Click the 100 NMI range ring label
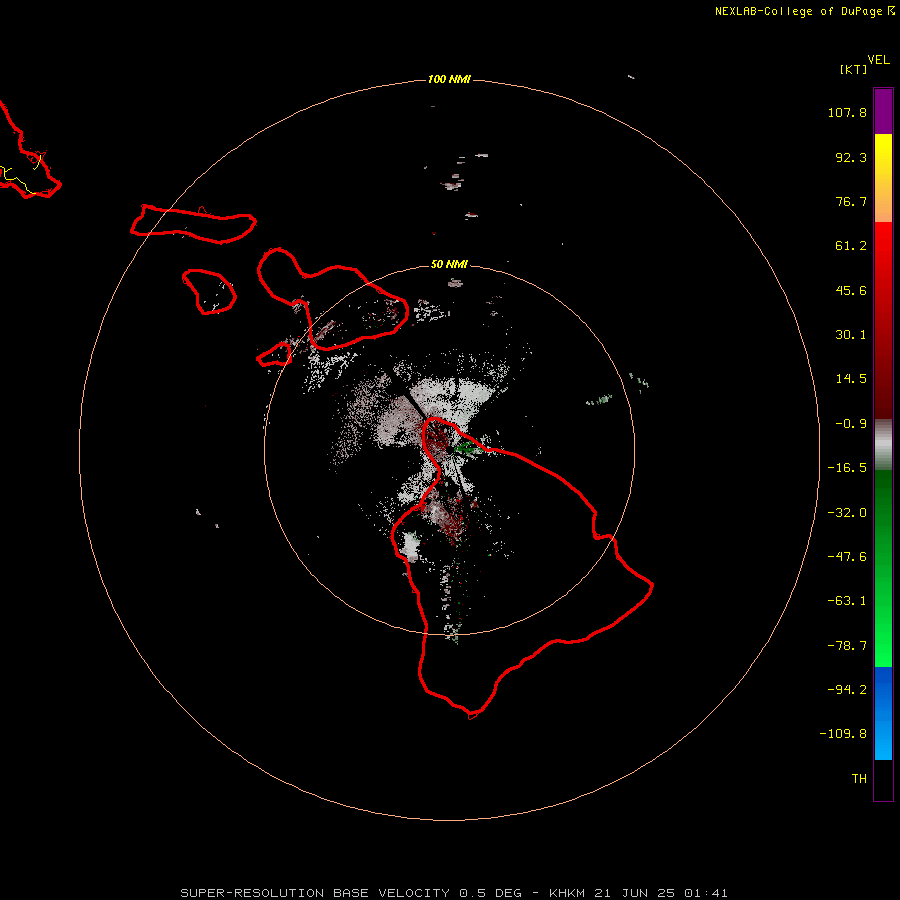The image size is (900, 900). 449,79
